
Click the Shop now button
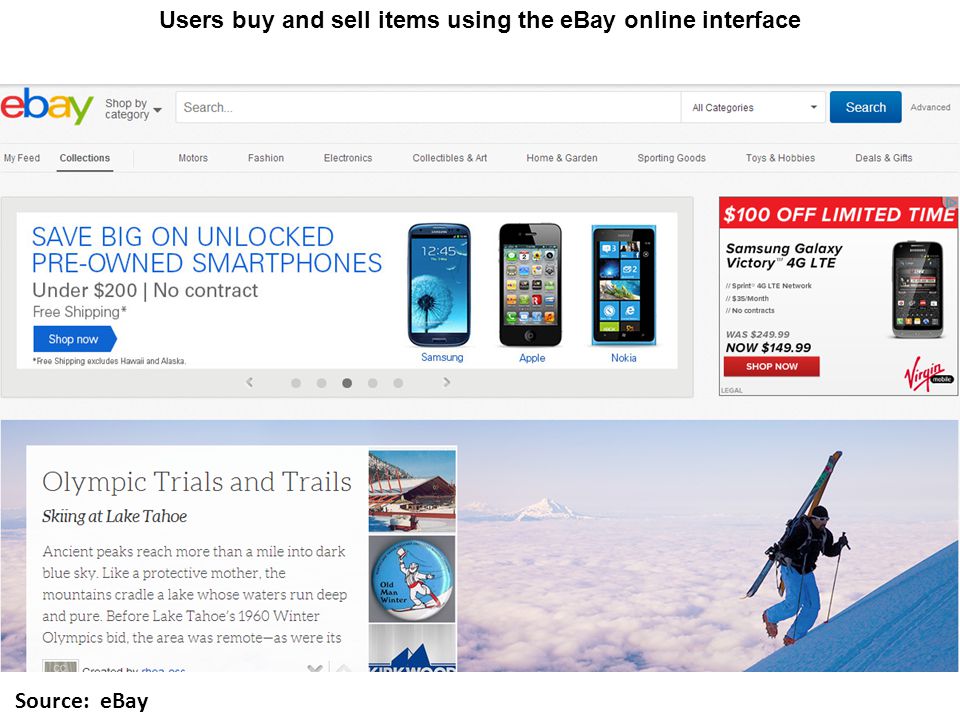click(74, 339)
